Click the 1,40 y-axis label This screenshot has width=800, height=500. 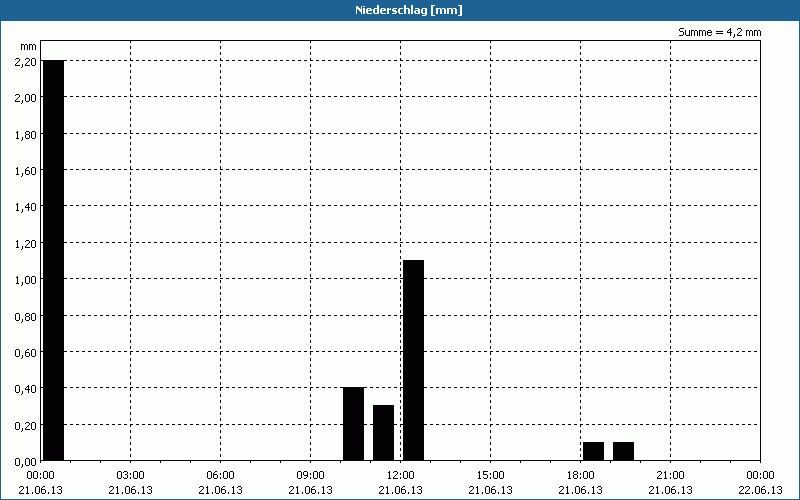click(26, 207)
